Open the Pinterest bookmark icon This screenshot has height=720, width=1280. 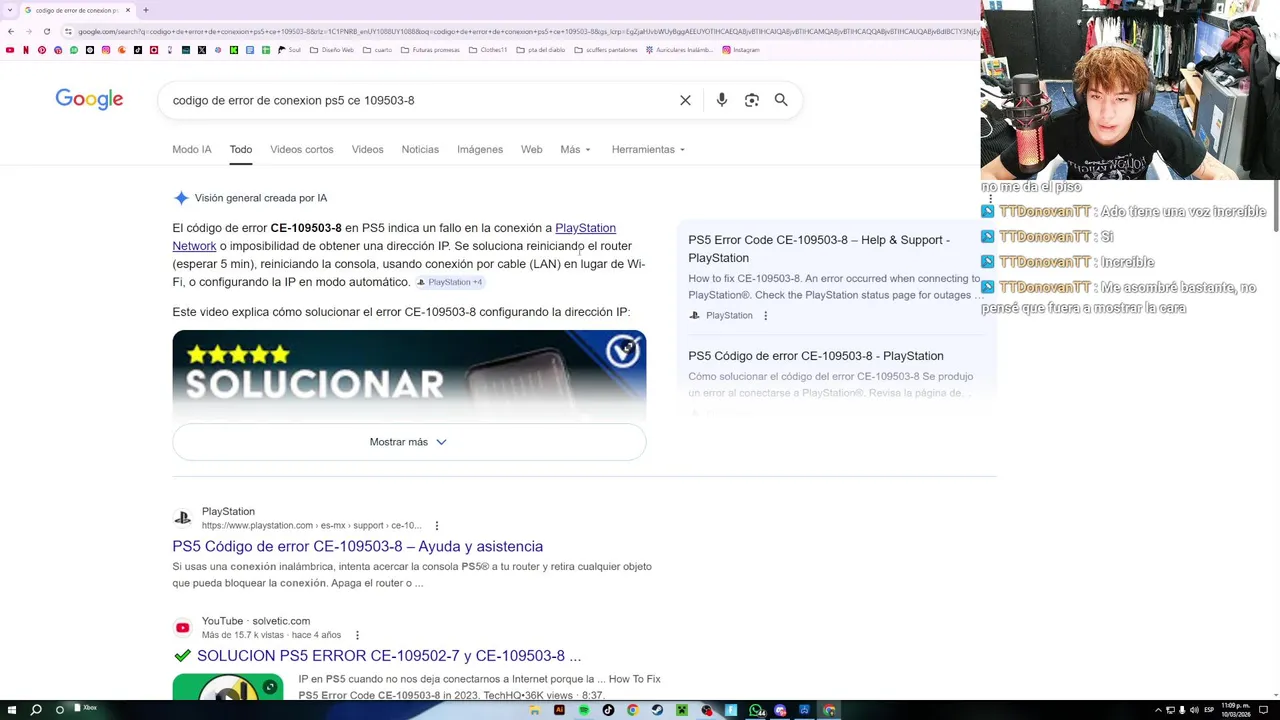(x=42, y=50)
